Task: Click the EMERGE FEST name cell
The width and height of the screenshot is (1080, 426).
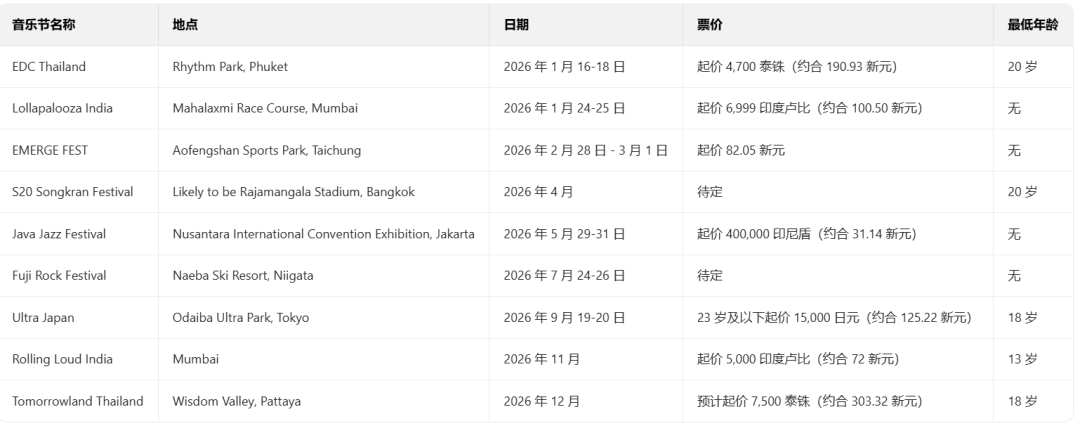Action: [x=51, y=150]
